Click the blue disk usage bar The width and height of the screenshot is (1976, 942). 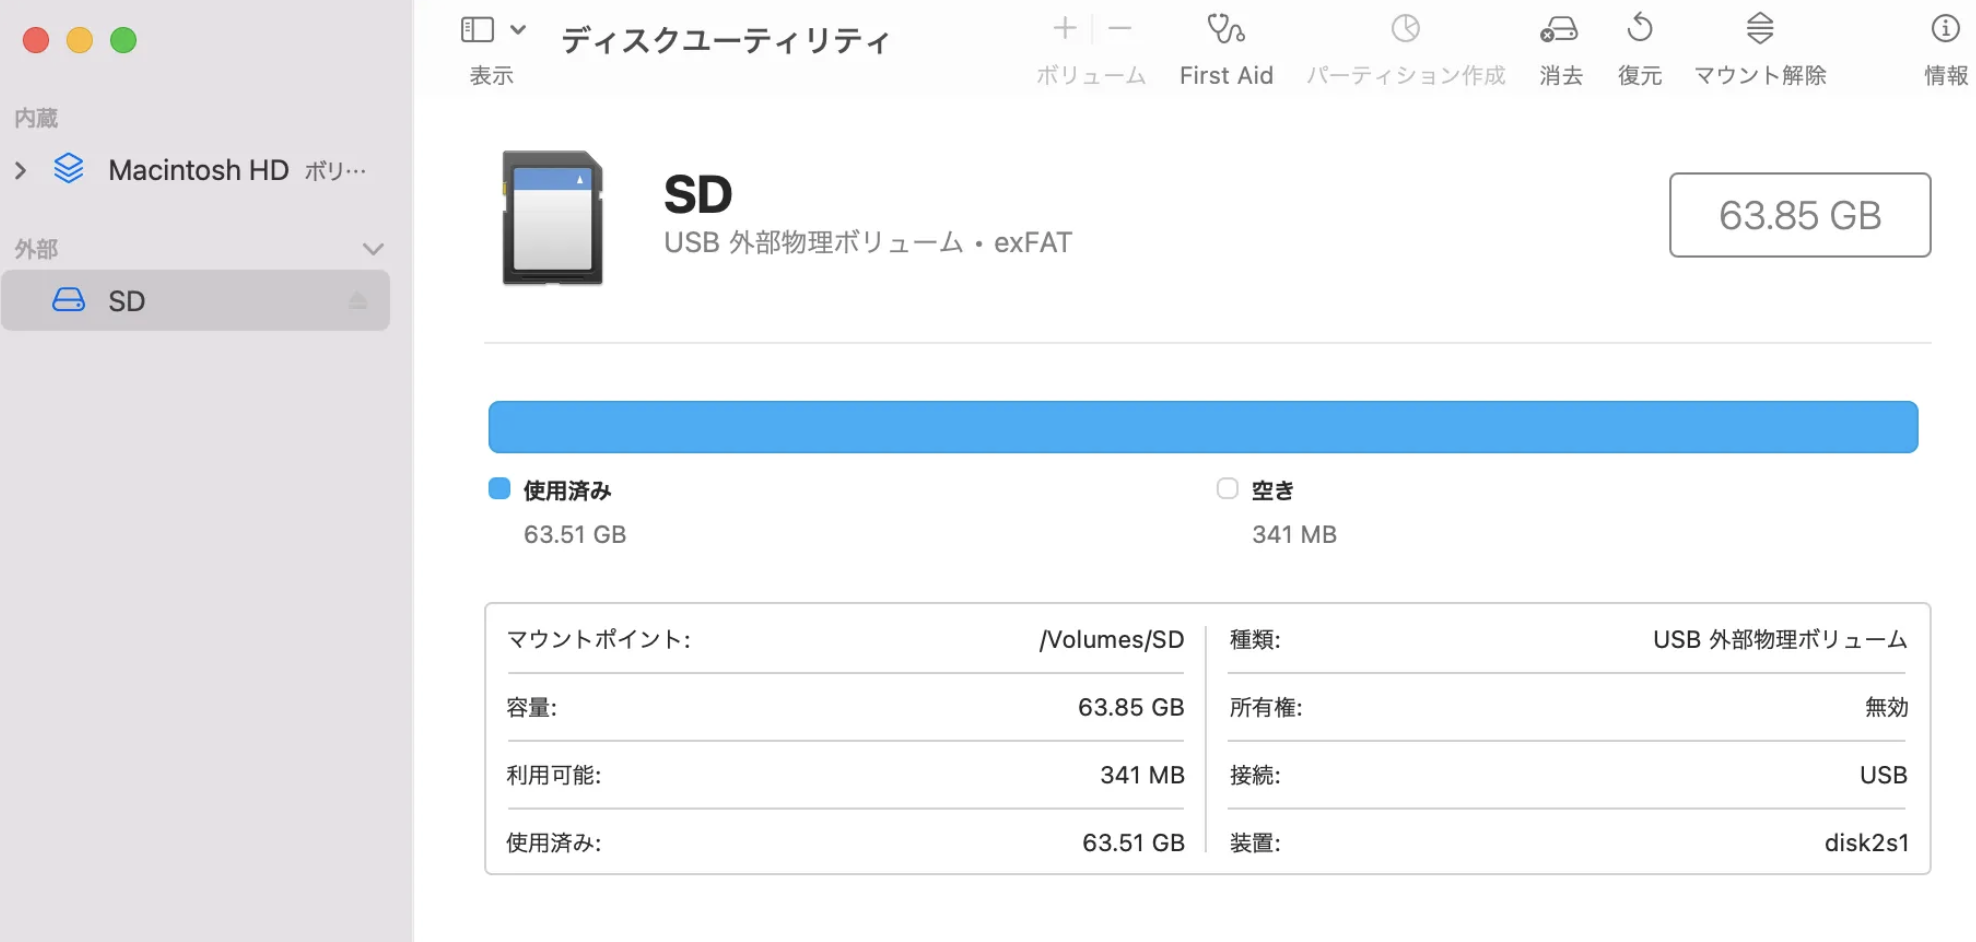point(1203,427)
